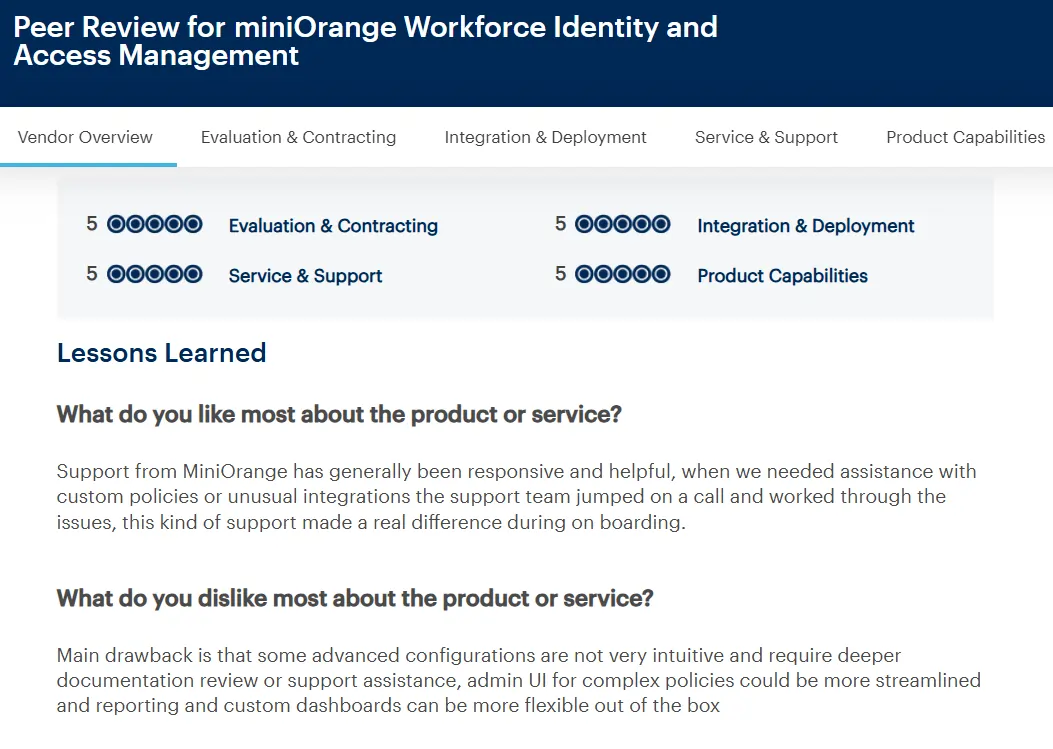Click the score 5 next to Product Capabilities
Image resolution: width=1053 pixels, height=749 pixels.
click(x=560, y=274)
